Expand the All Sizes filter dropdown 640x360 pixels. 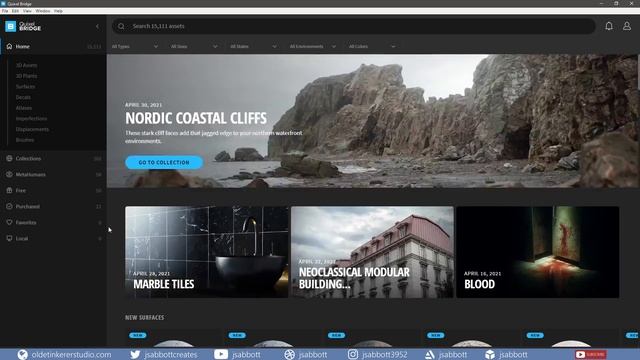[194, 47]
